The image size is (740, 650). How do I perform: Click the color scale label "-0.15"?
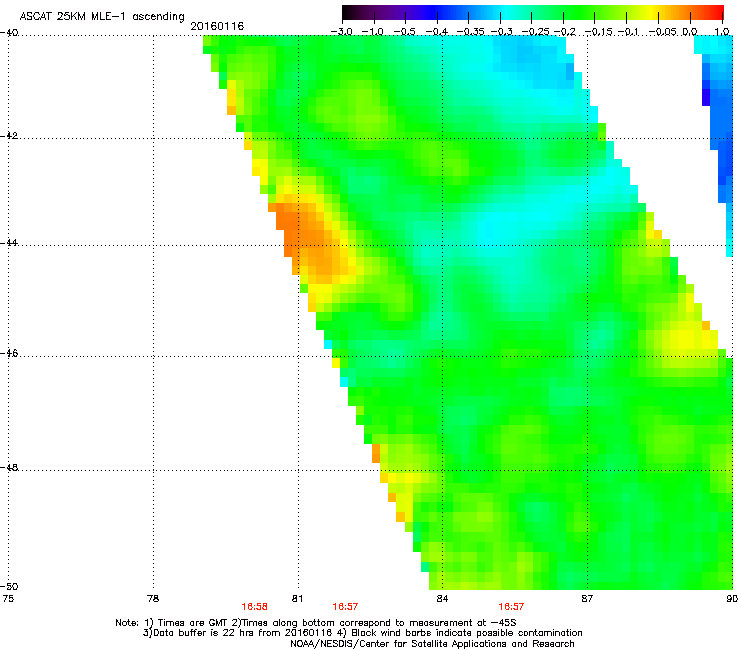[x=598, y=32]
